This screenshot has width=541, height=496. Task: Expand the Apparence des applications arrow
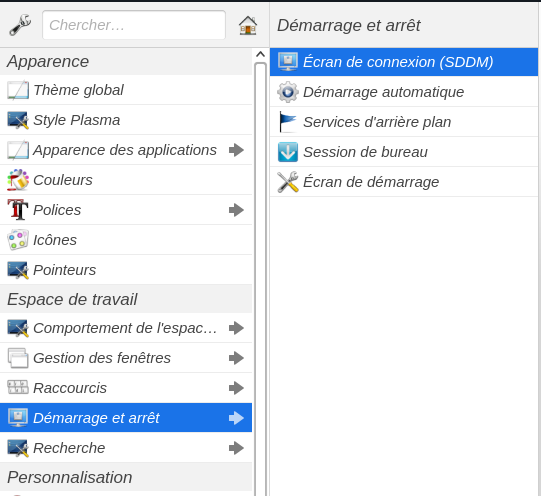(x=236, y=150)
